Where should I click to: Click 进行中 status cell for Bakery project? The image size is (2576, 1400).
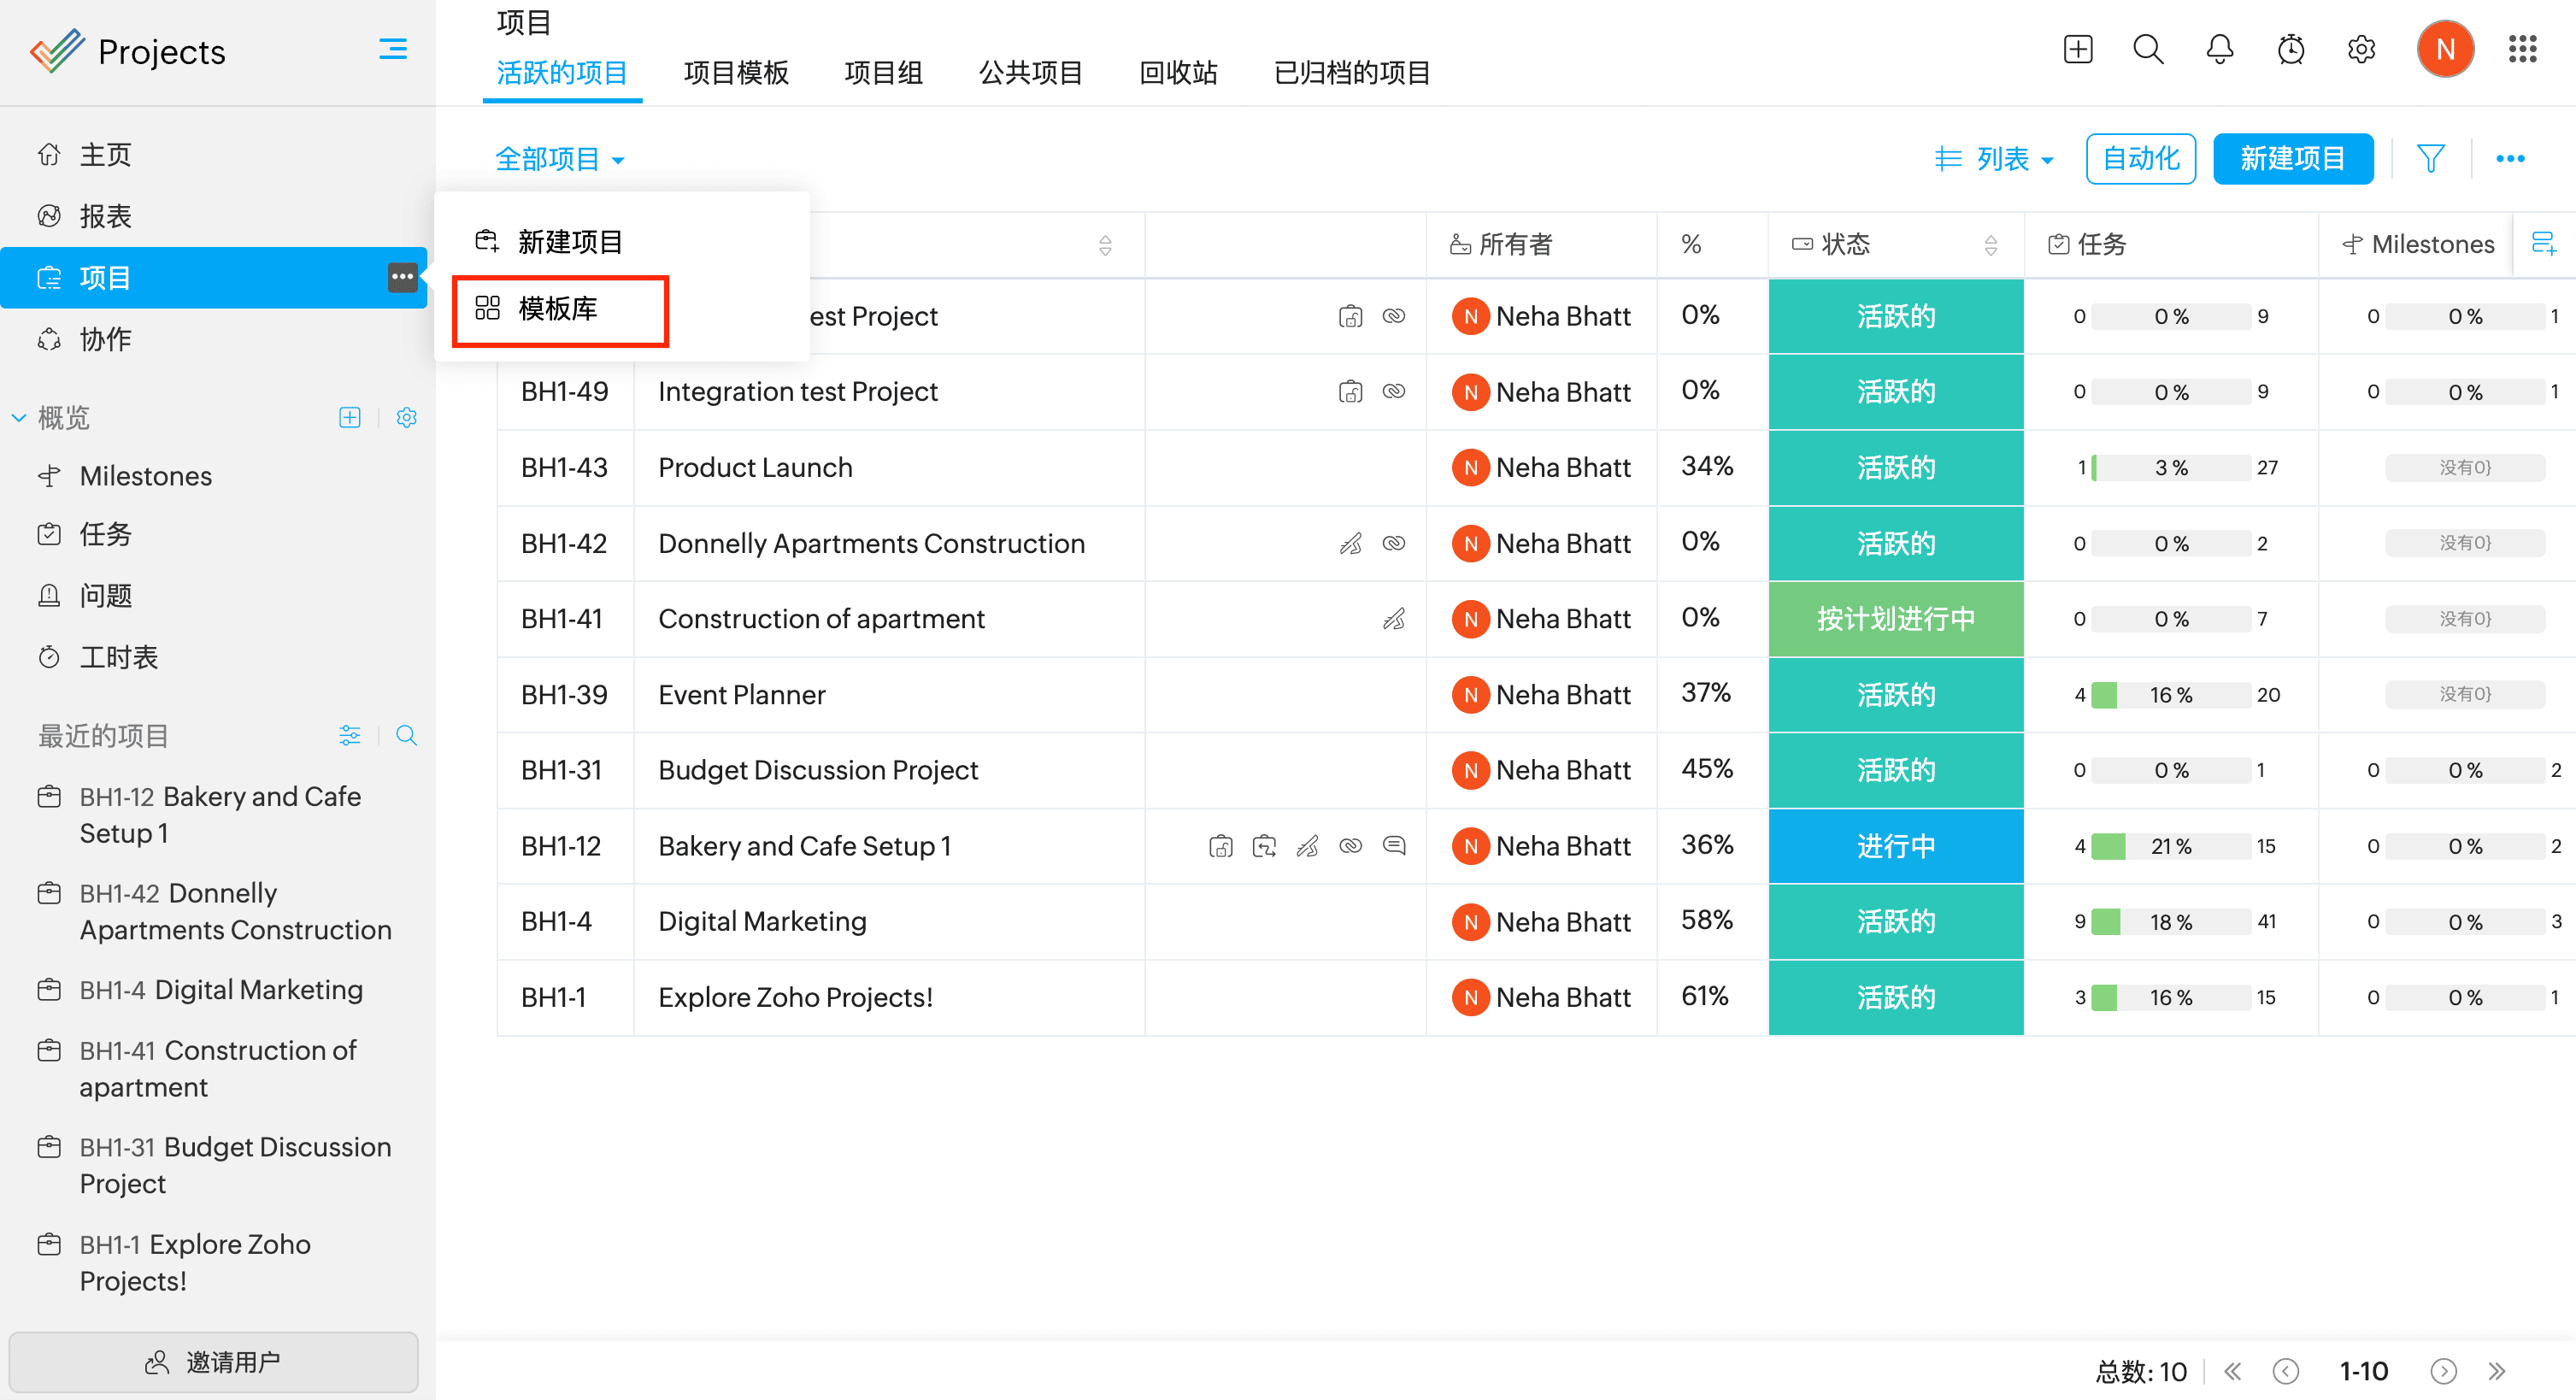tap(1895, 846)
